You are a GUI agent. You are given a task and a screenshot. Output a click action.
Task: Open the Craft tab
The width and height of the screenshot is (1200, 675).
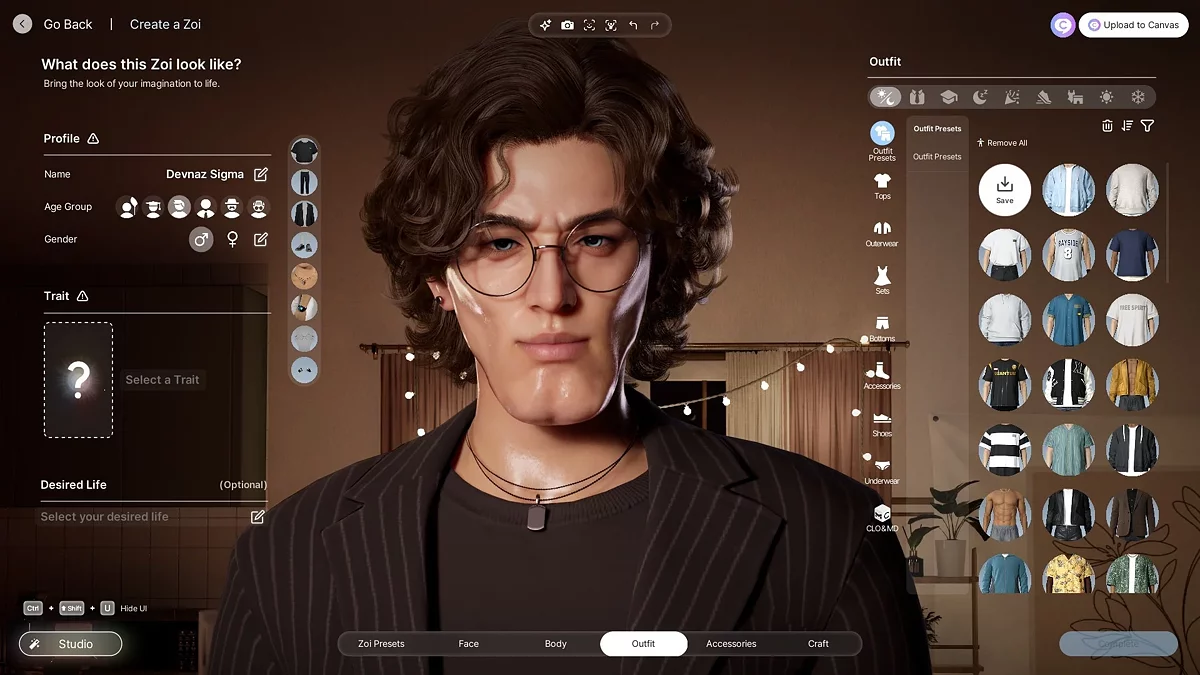click(x=818, y=644)
